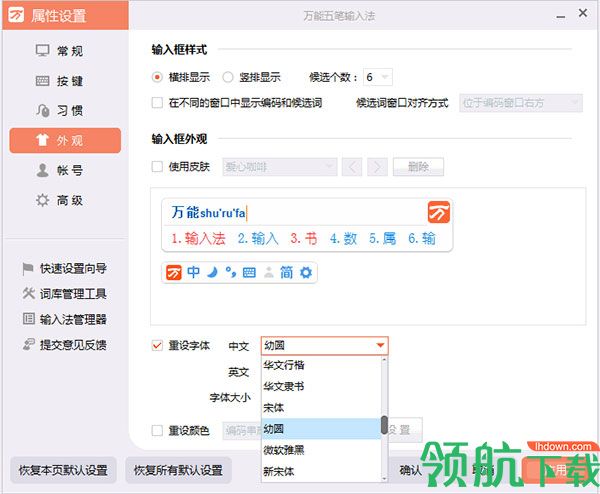
Task: Click candidate 1. 输入法 in preview
Action: [198, 239]
